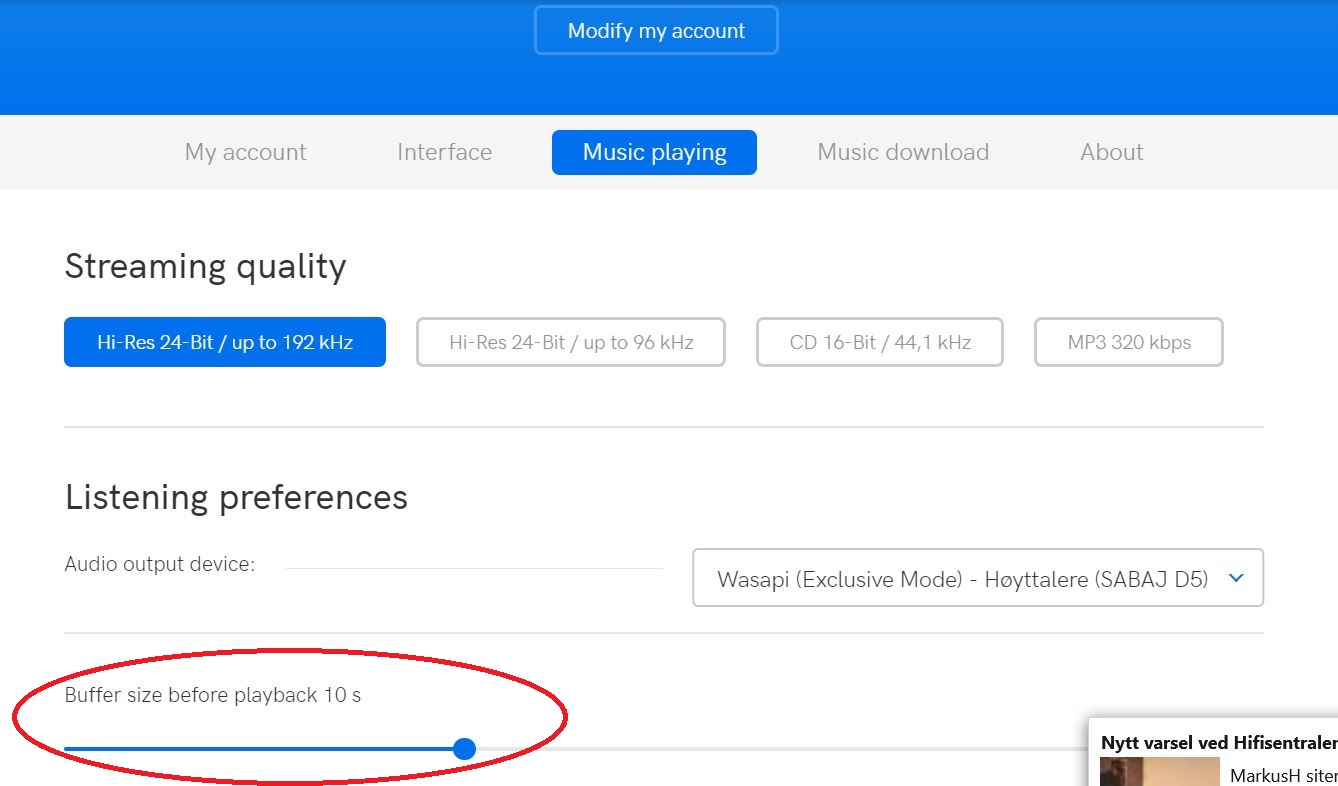Open the About tab

1111,152
